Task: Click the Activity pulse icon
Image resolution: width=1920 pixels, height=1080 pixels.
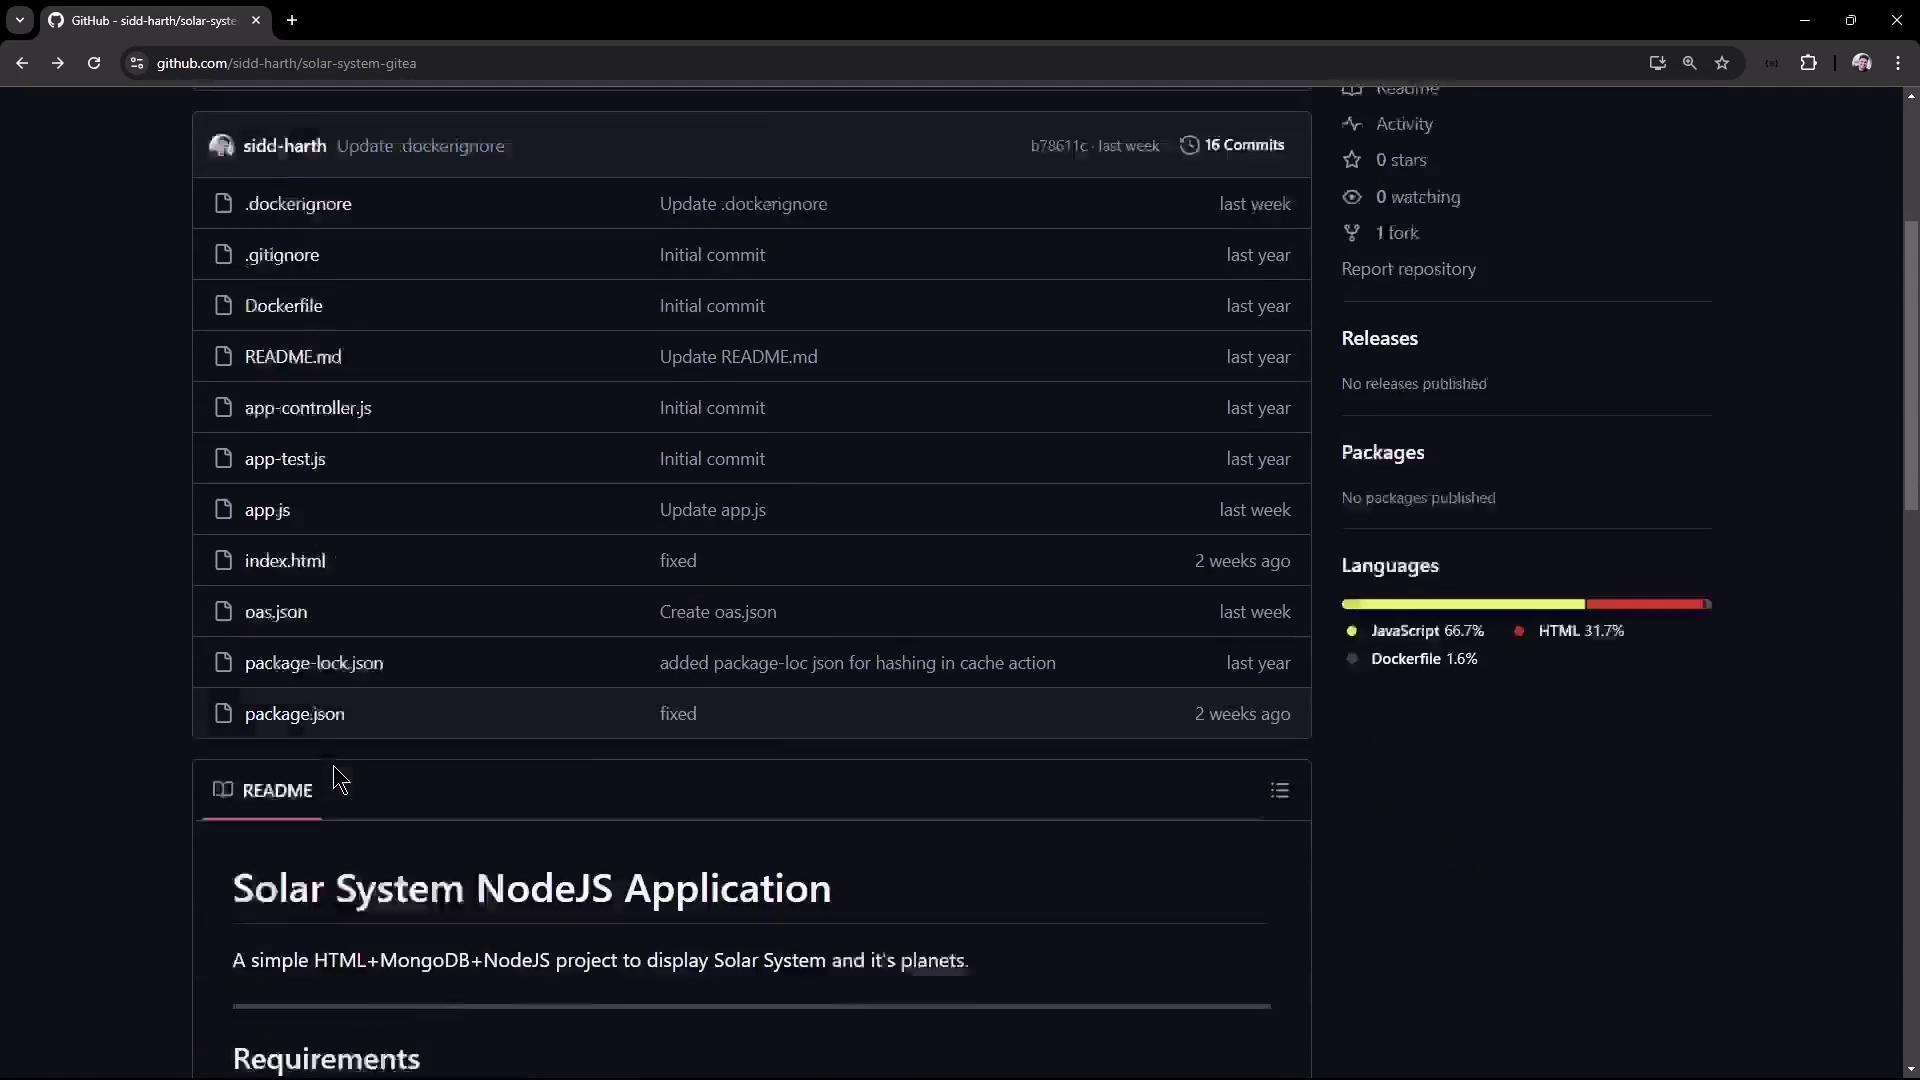Action: click(x=1352, y=124)
